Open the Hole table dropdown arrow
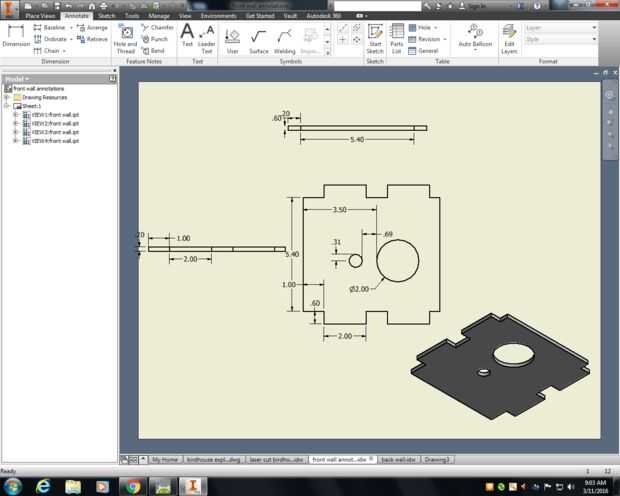This screenshot has height=496, width=620. [436, 28]
